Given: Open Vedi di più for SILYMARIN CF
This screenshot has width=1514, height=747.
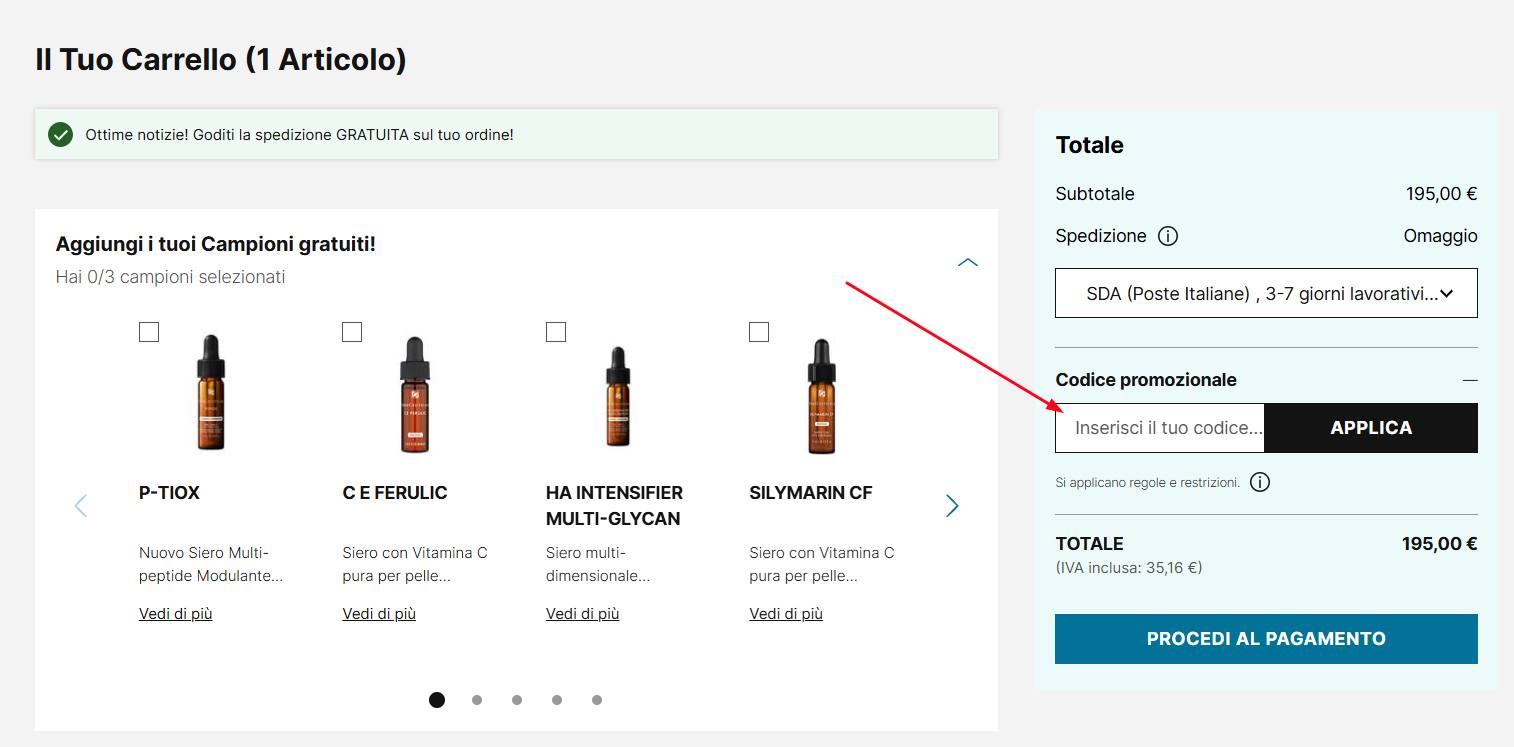Looking at the screenshot, I should pos(786,614).
